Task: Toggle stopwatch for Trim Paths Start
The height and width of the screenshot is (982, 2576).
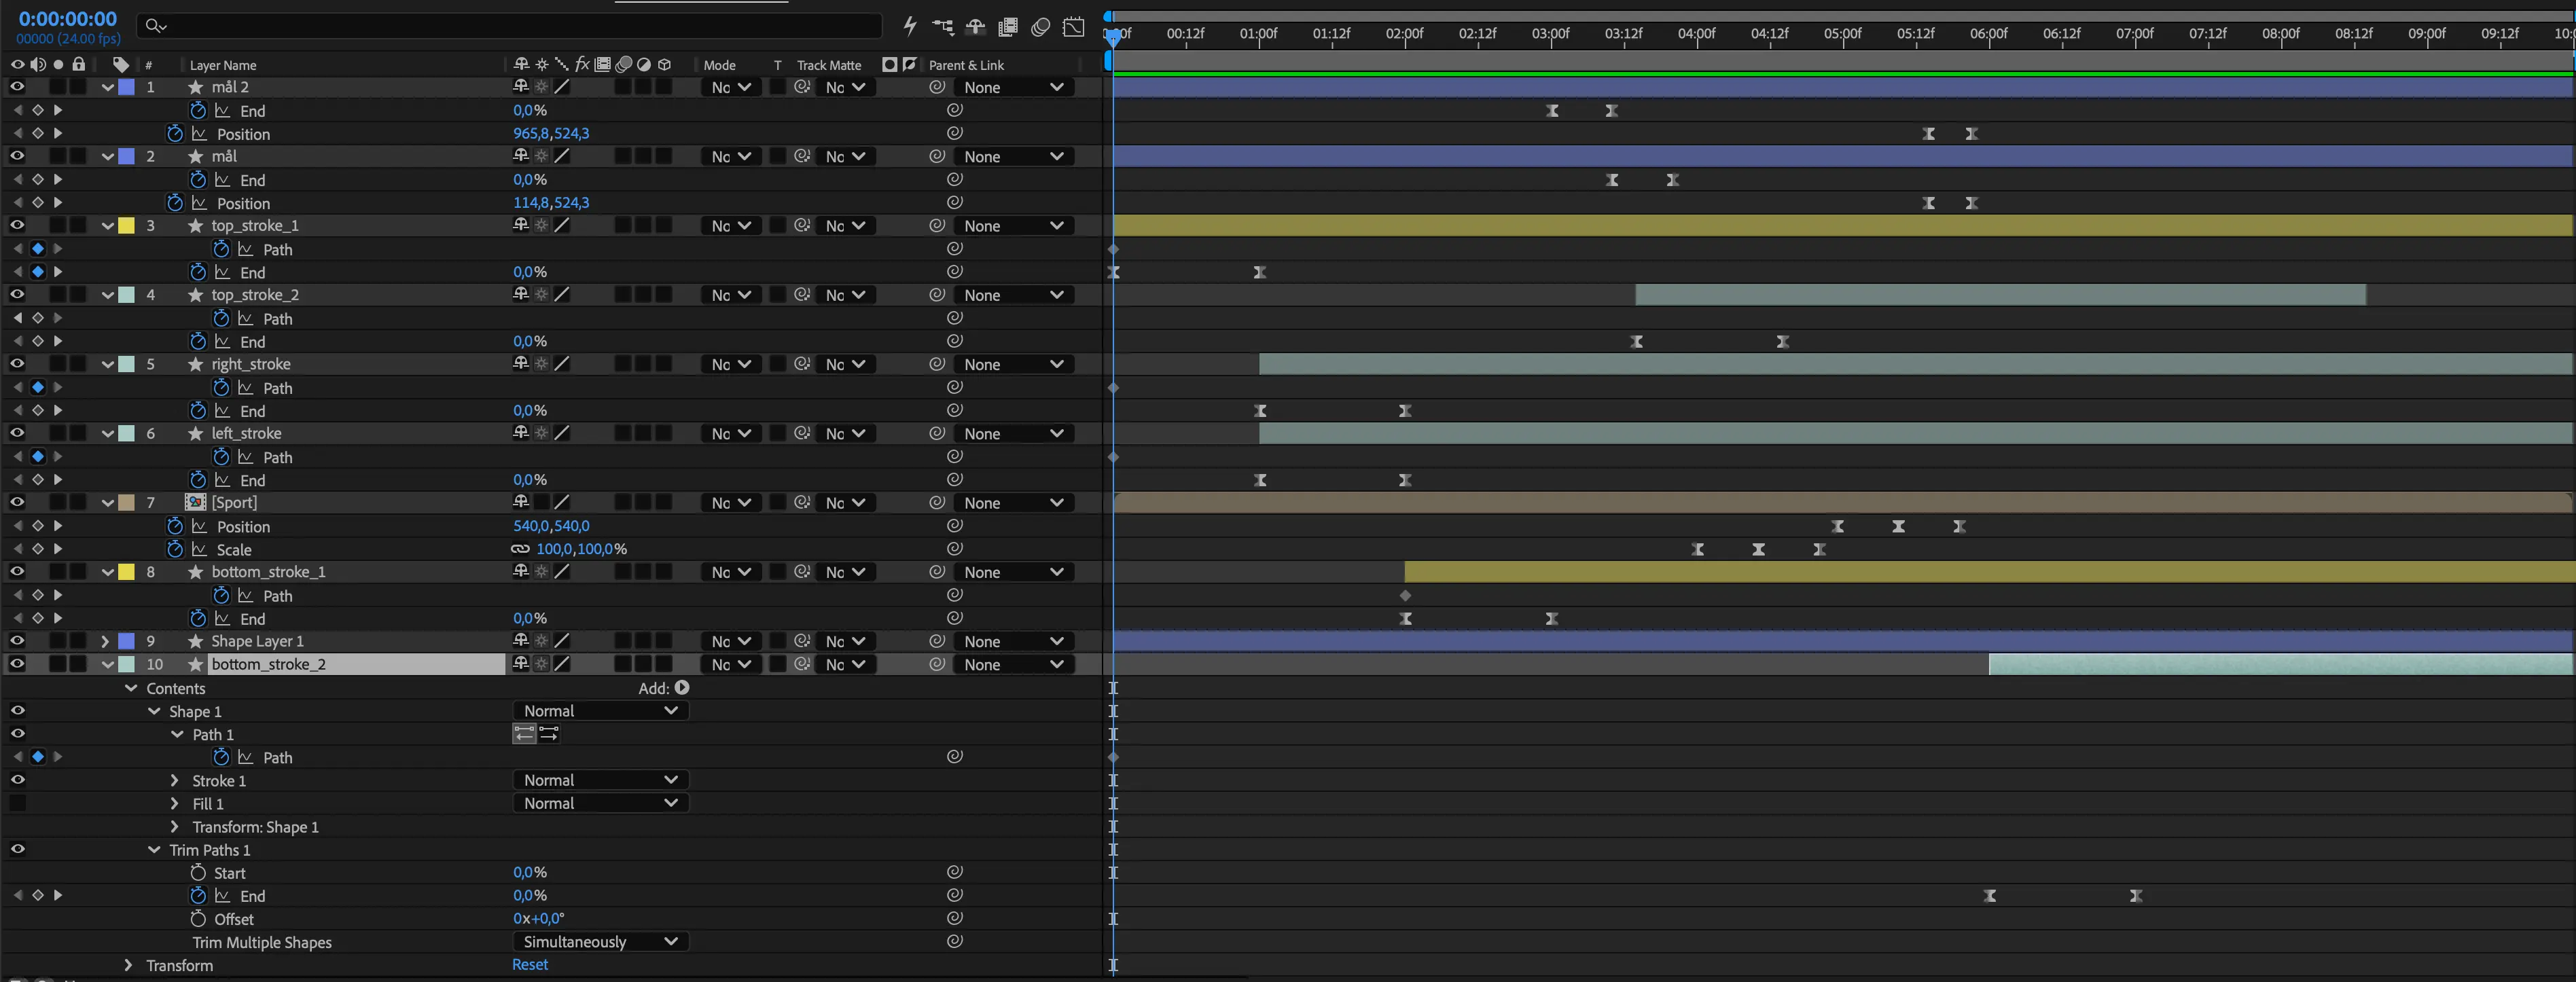Action: [x=198, y=873]
